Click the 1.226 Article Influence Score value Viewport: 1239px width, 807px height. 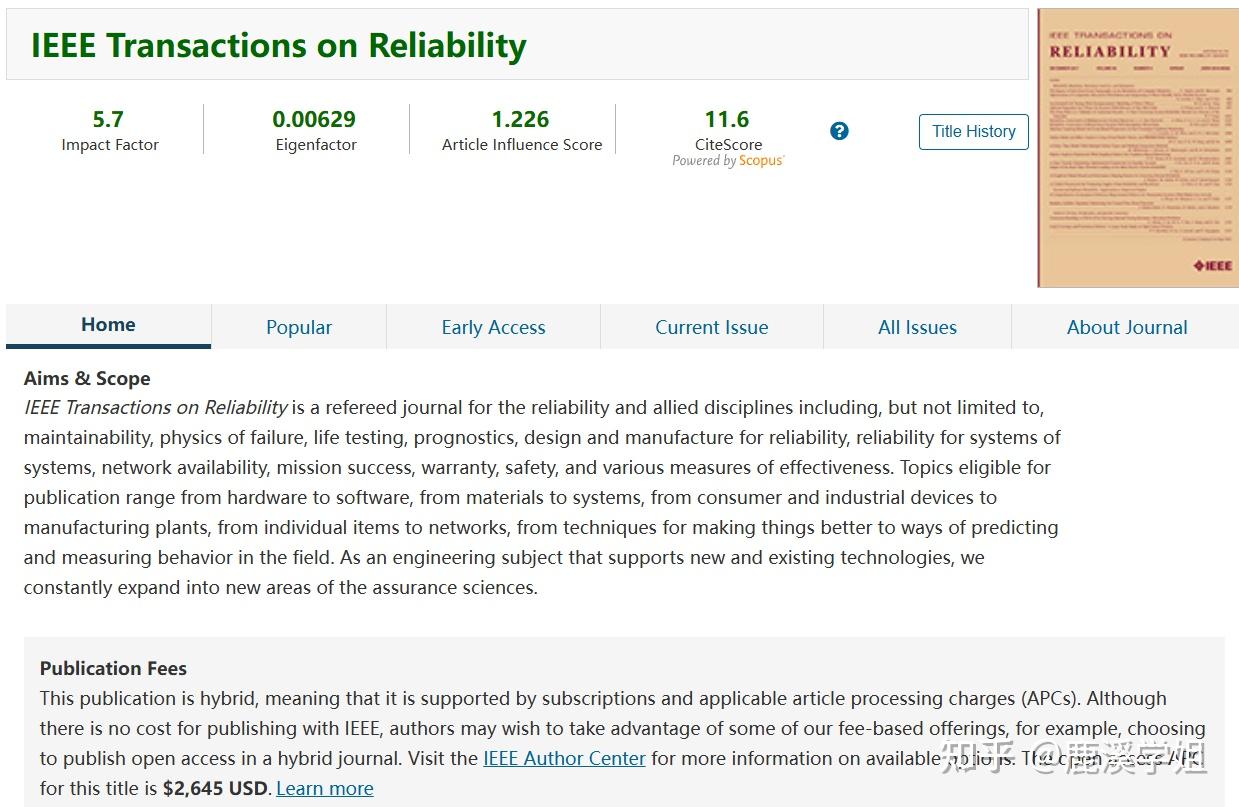point(521,119)
